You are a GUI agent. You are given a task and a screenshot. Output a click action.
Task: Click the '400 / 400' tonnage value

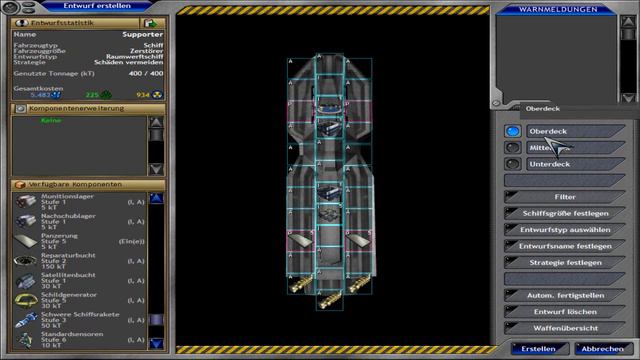tap(146, 73)
